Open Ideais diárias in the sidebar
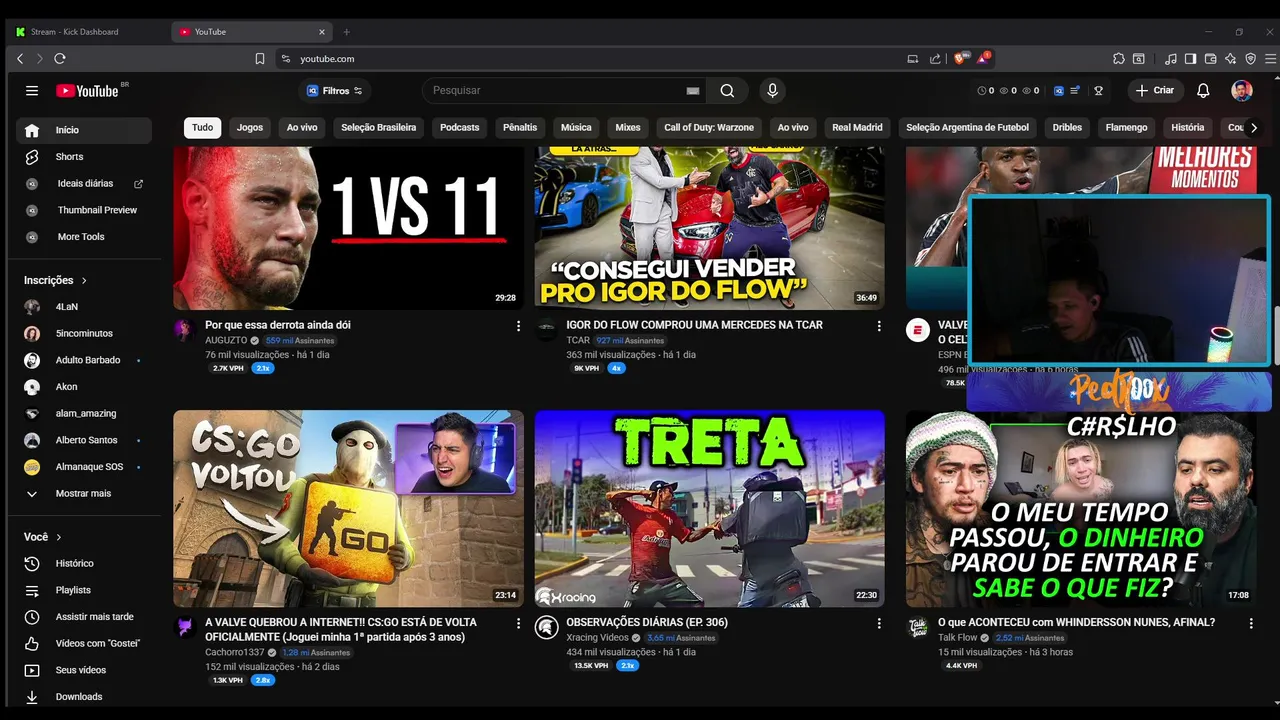 point(83,184)
